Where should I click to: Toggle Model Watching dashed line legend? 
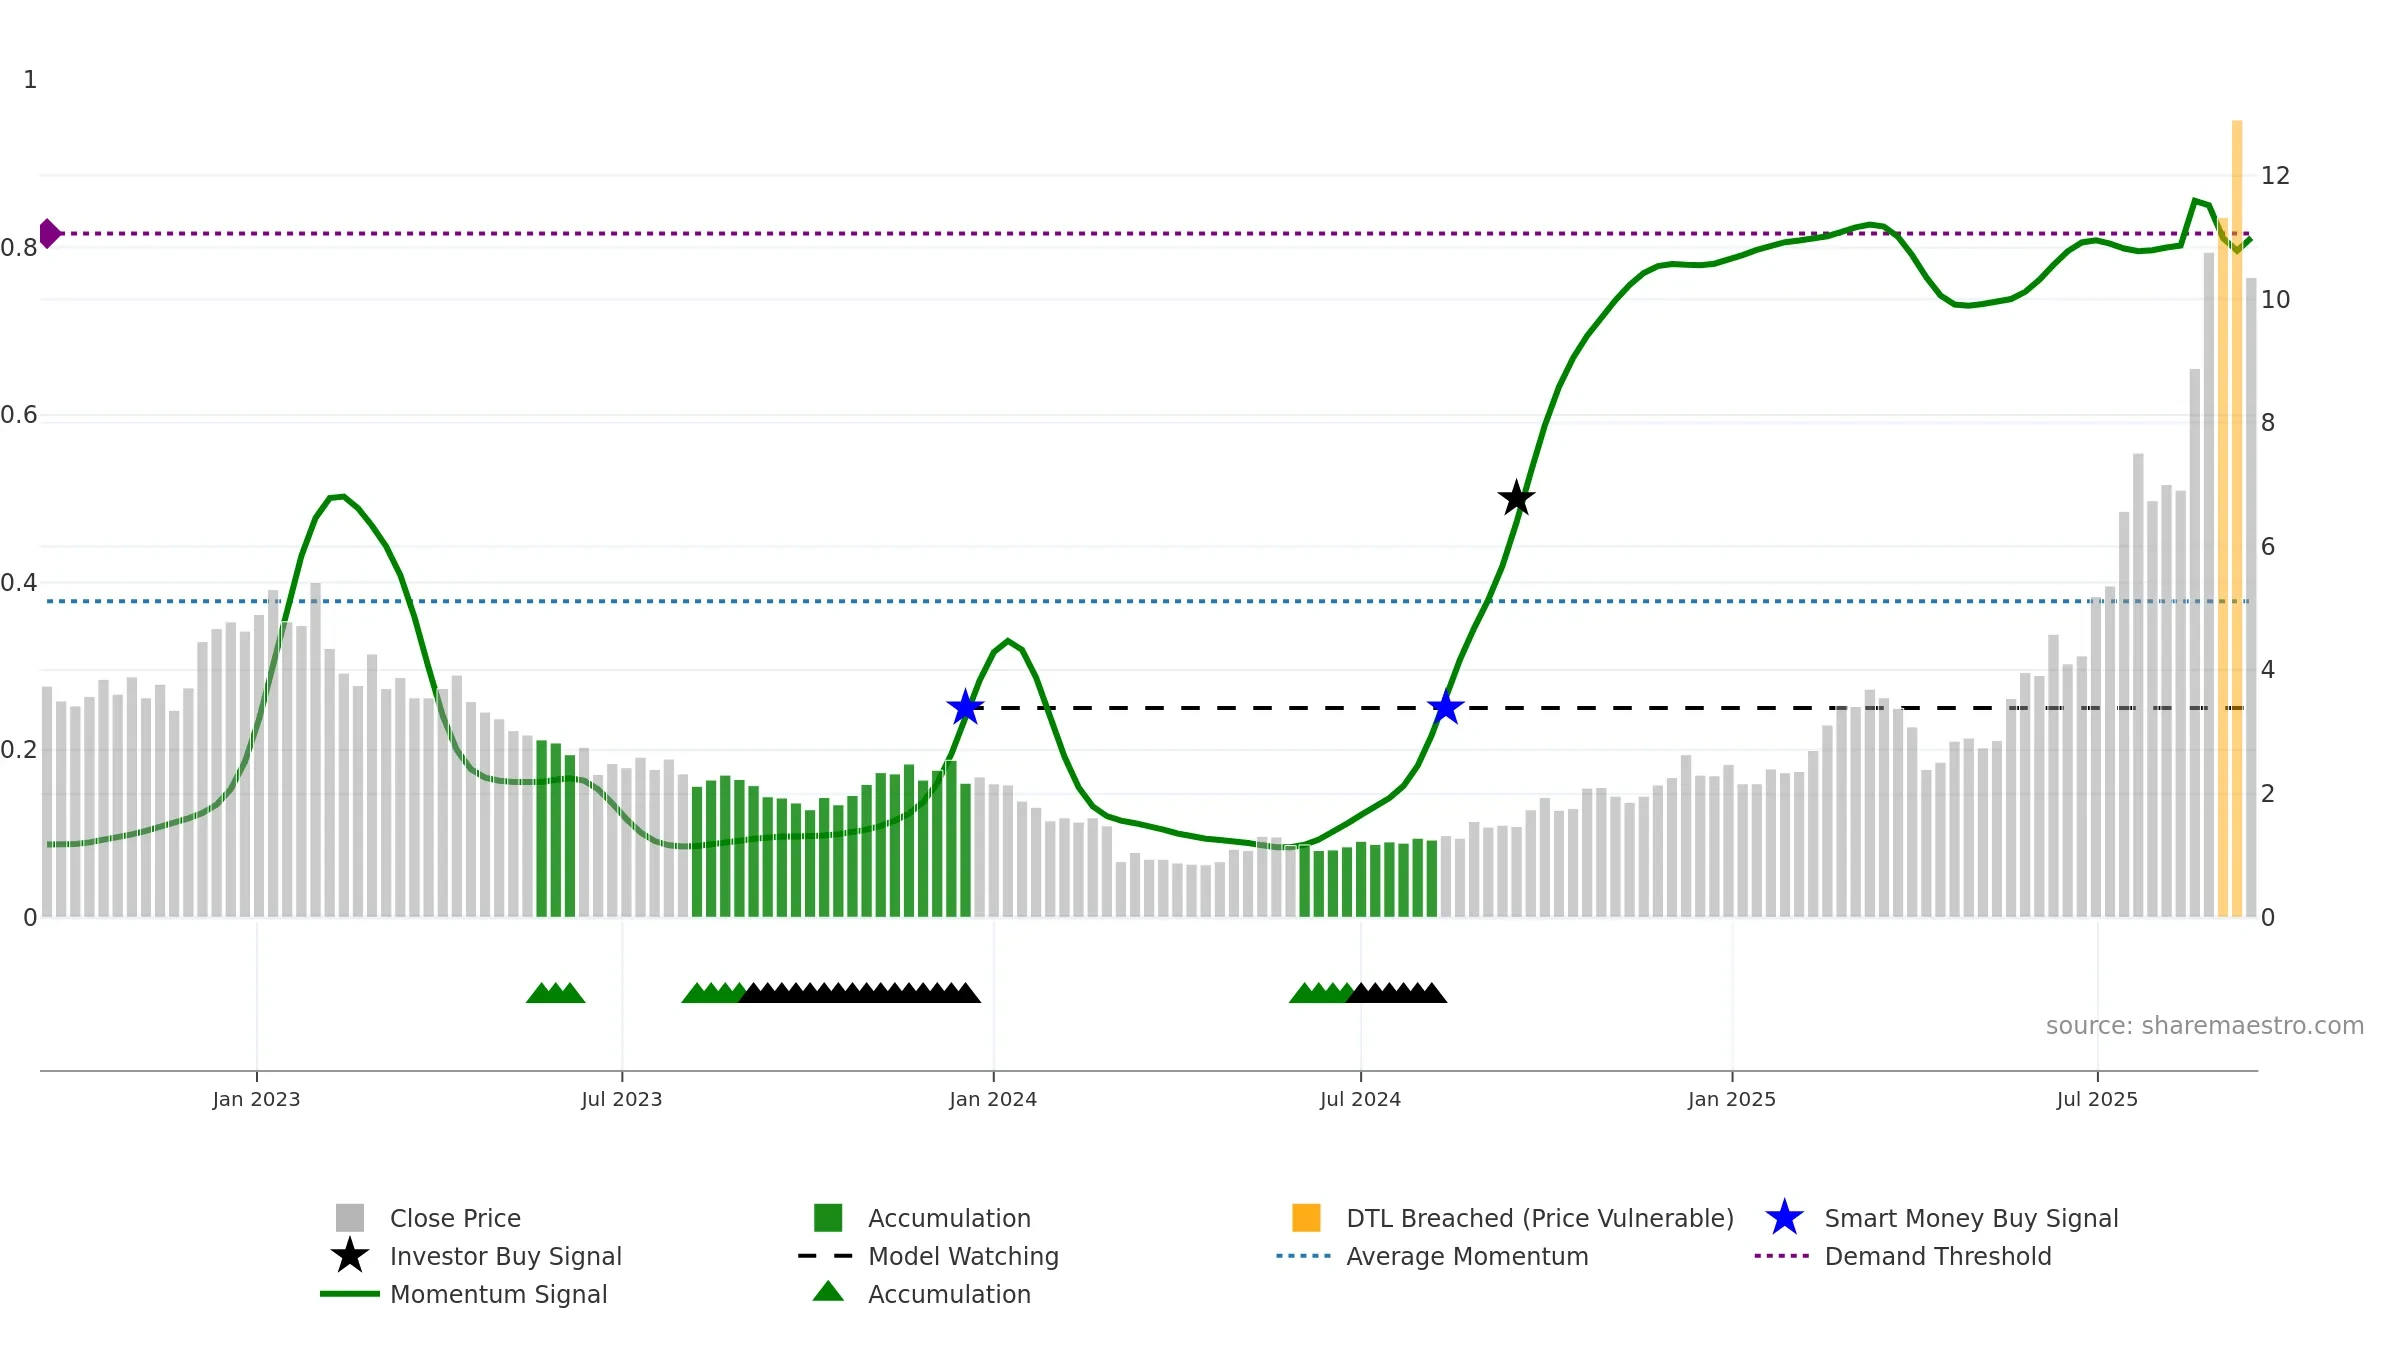pos(963,1256)
